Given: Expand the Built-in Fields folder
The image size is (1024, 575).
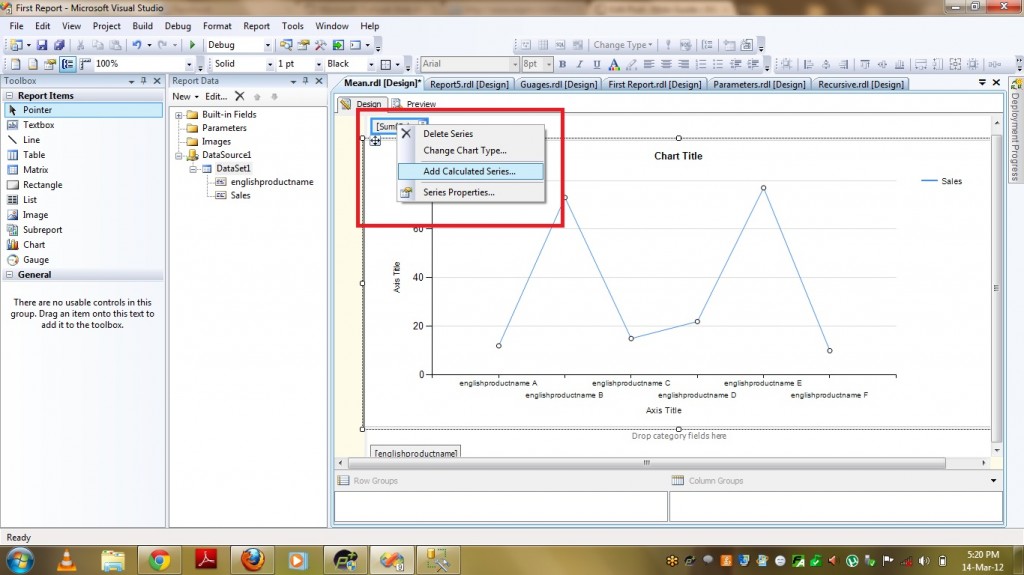Looking at the screenshot, I should pyautogui.click(x=179, y=115).
